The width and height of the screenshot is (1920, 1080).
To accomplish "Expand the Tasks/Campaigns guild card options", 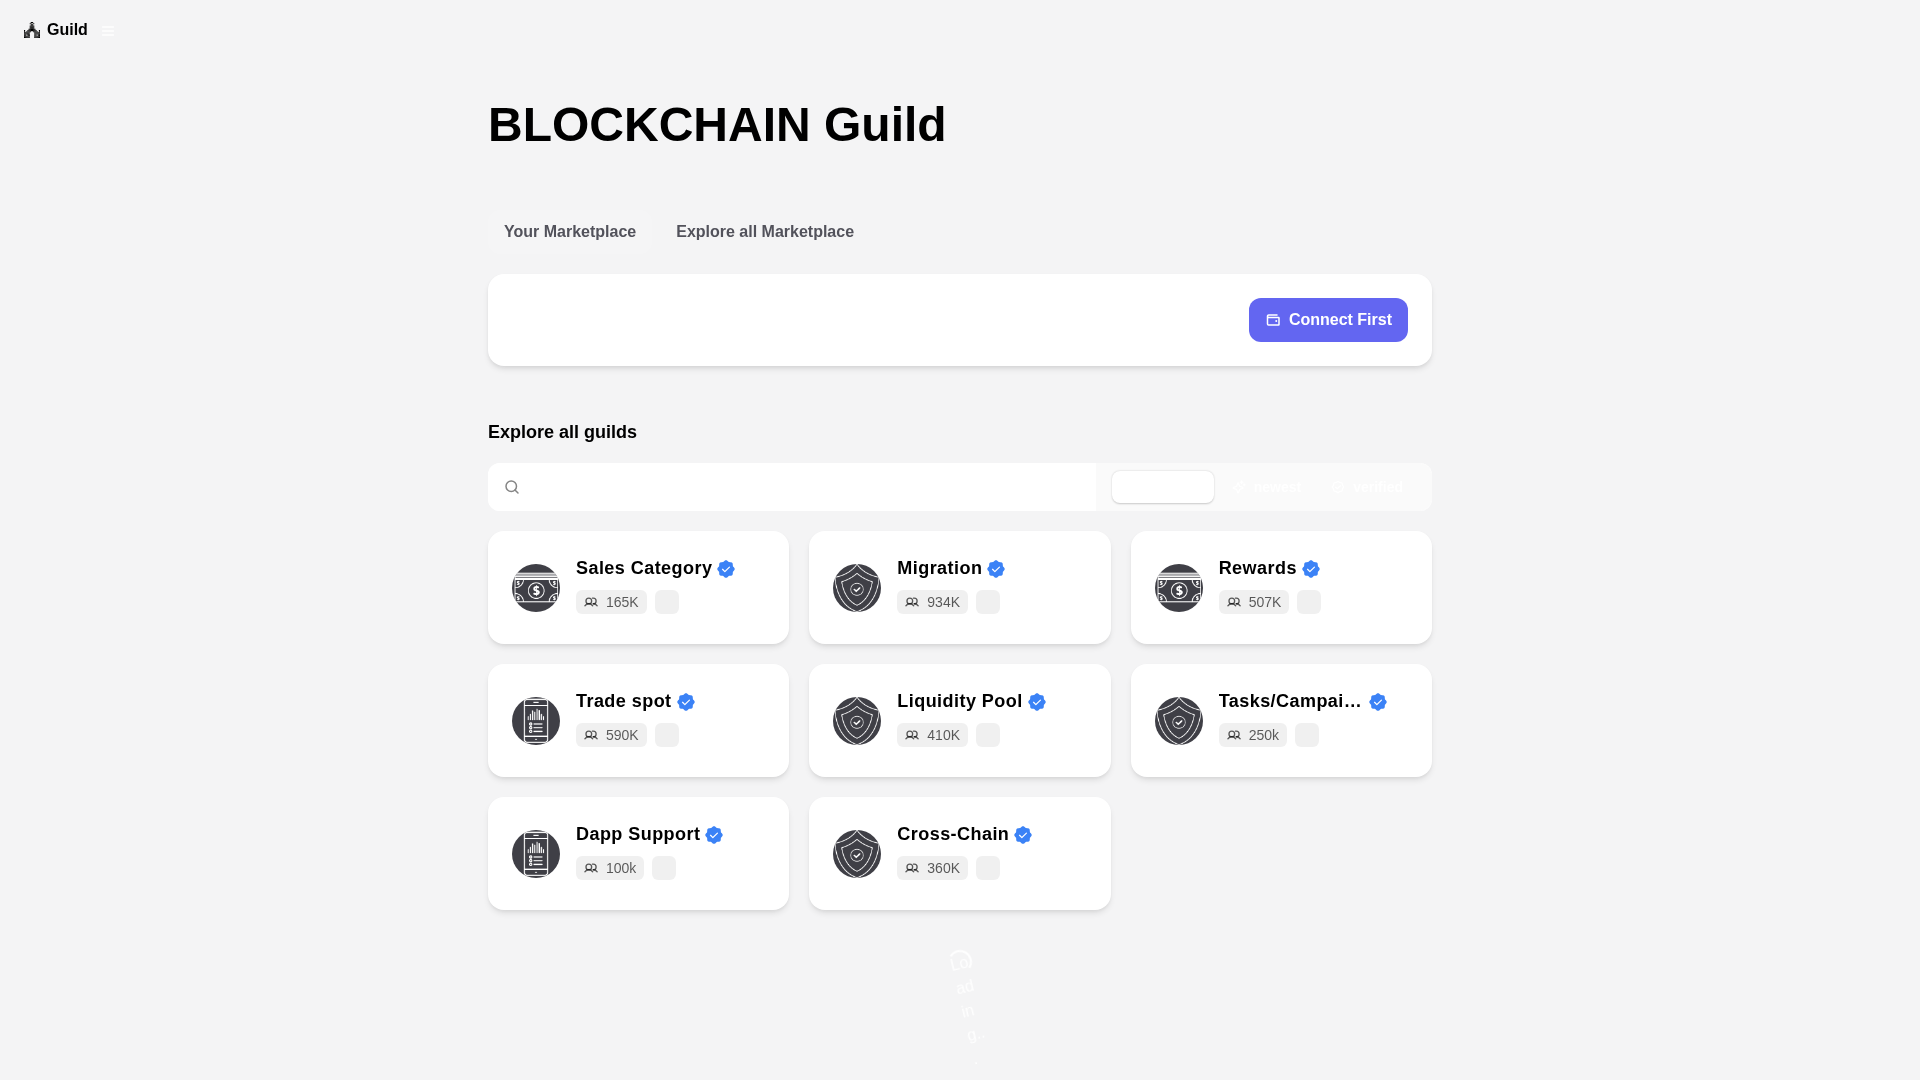I will click(1307, 735).
